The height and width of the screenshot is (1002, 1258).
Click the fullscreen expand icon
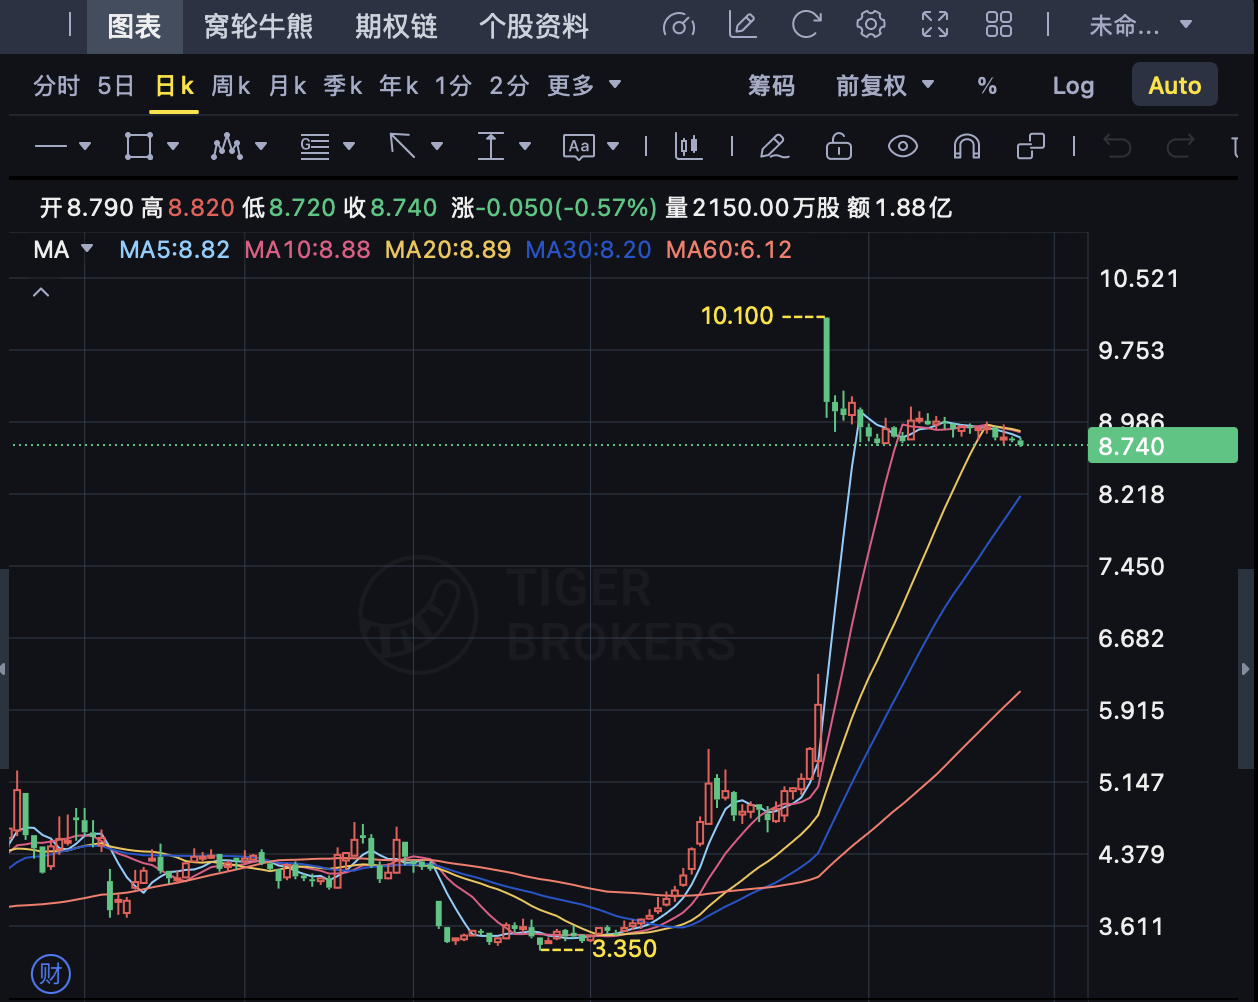tap(935, 25)
